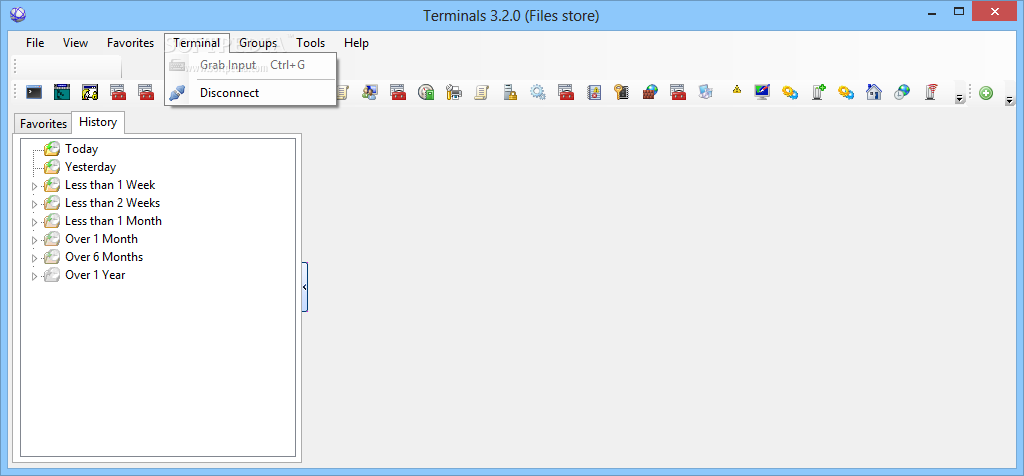Click the key and padlock window icon
The width and height of the screenshot is (1024, 476).
[x=90, y=92]
